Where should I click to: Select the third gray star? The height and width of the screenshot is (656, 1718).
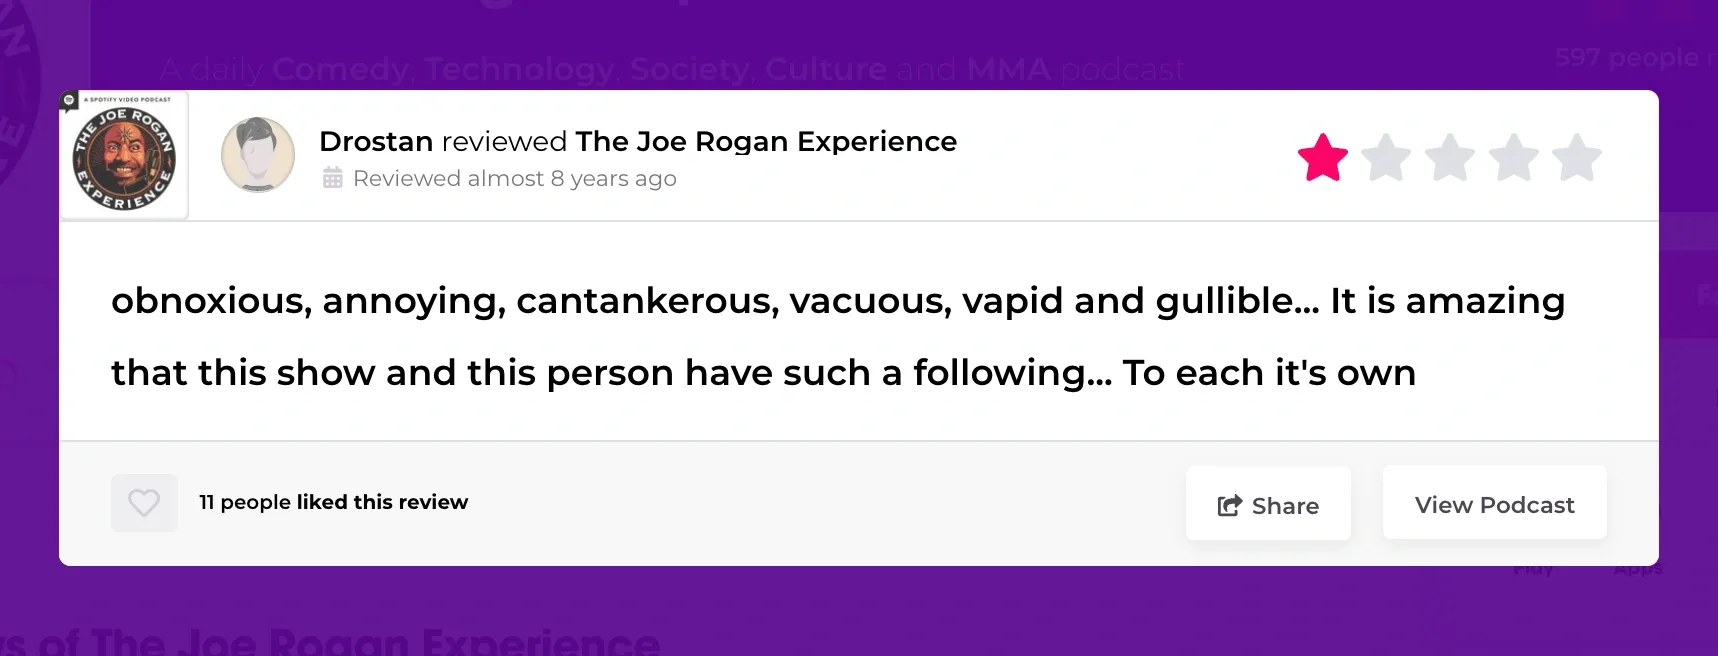click(1450, 158)
